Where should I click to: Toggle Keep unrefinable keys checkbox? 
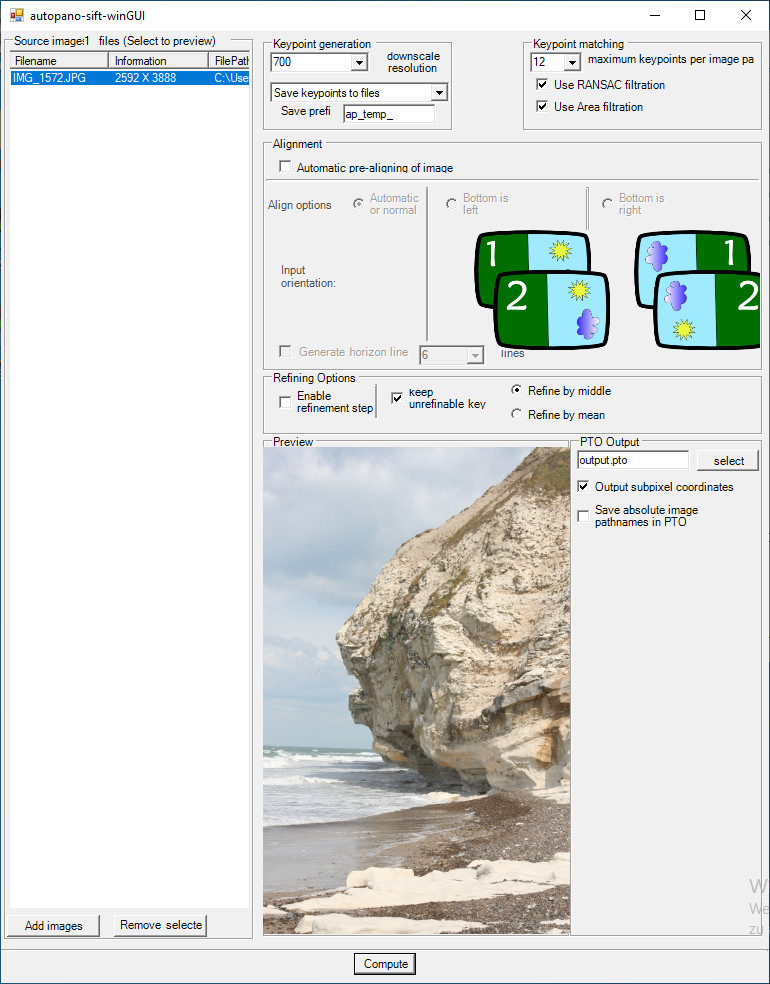pos(397,398)
